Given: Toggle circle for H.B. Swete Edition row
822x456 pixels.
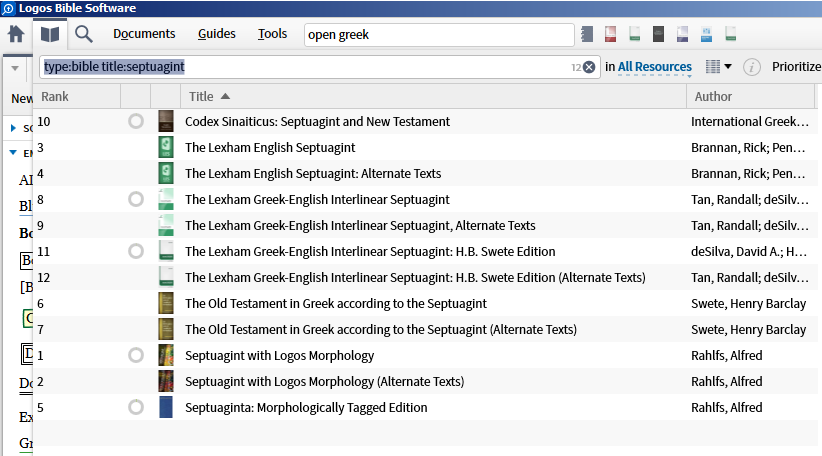Looking at the screenshot, I should pos(136,252).
